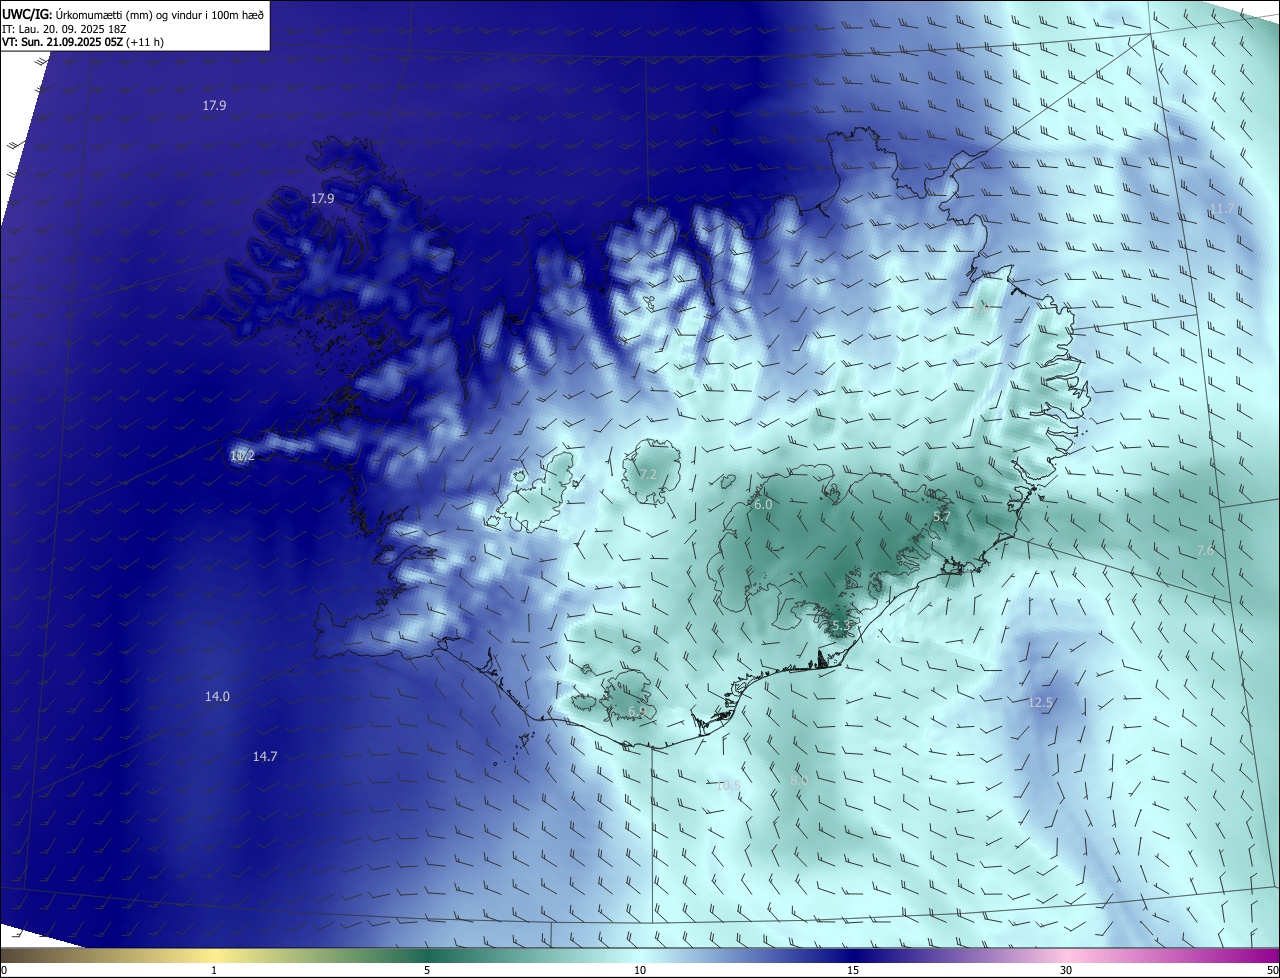
Task: Click the color scale tick label 0
Action: (4, 970)
